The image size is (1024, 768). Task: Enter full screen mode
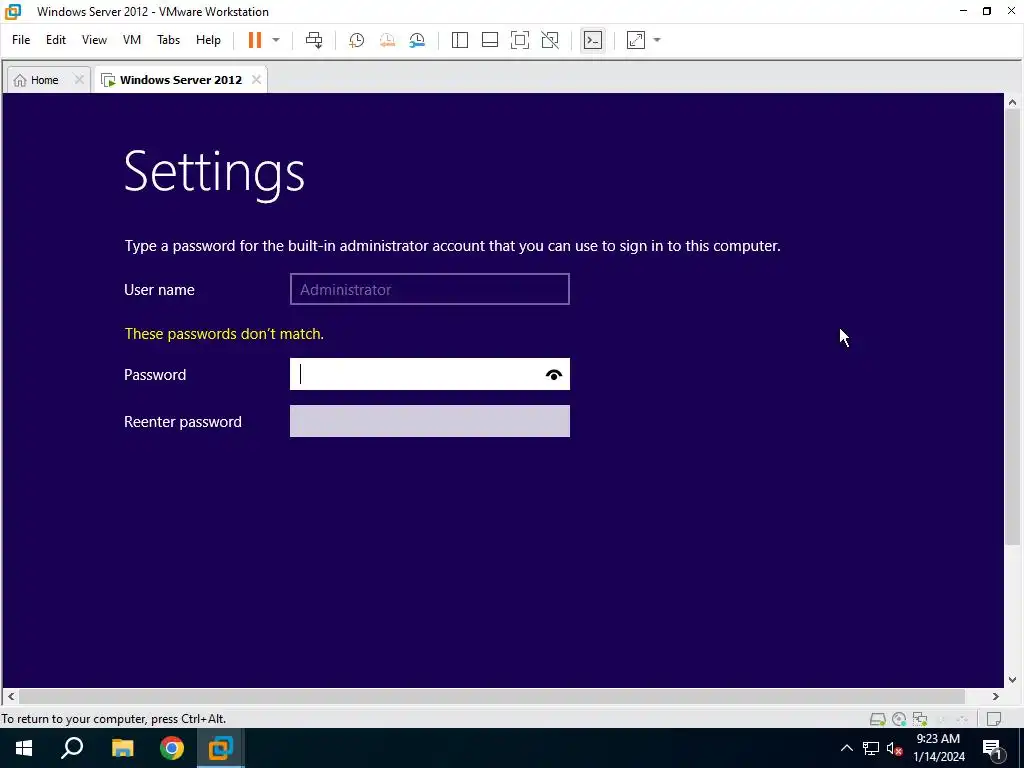tap(520, 40)
